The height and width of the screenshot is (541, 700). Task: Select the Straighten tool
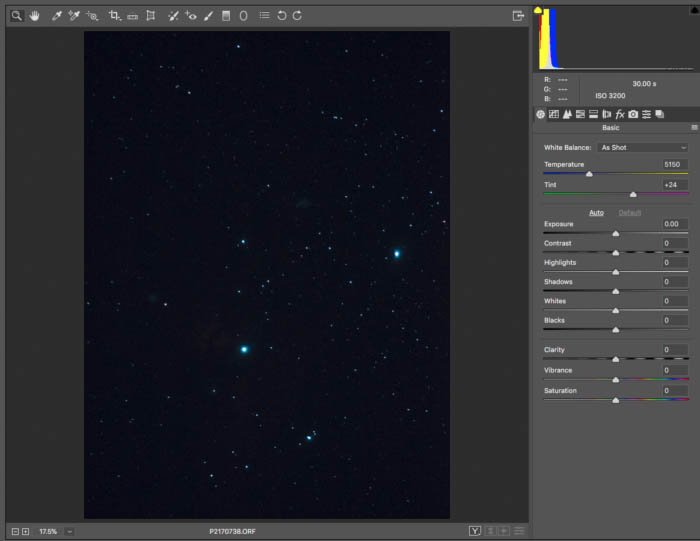tap(133, 17)
